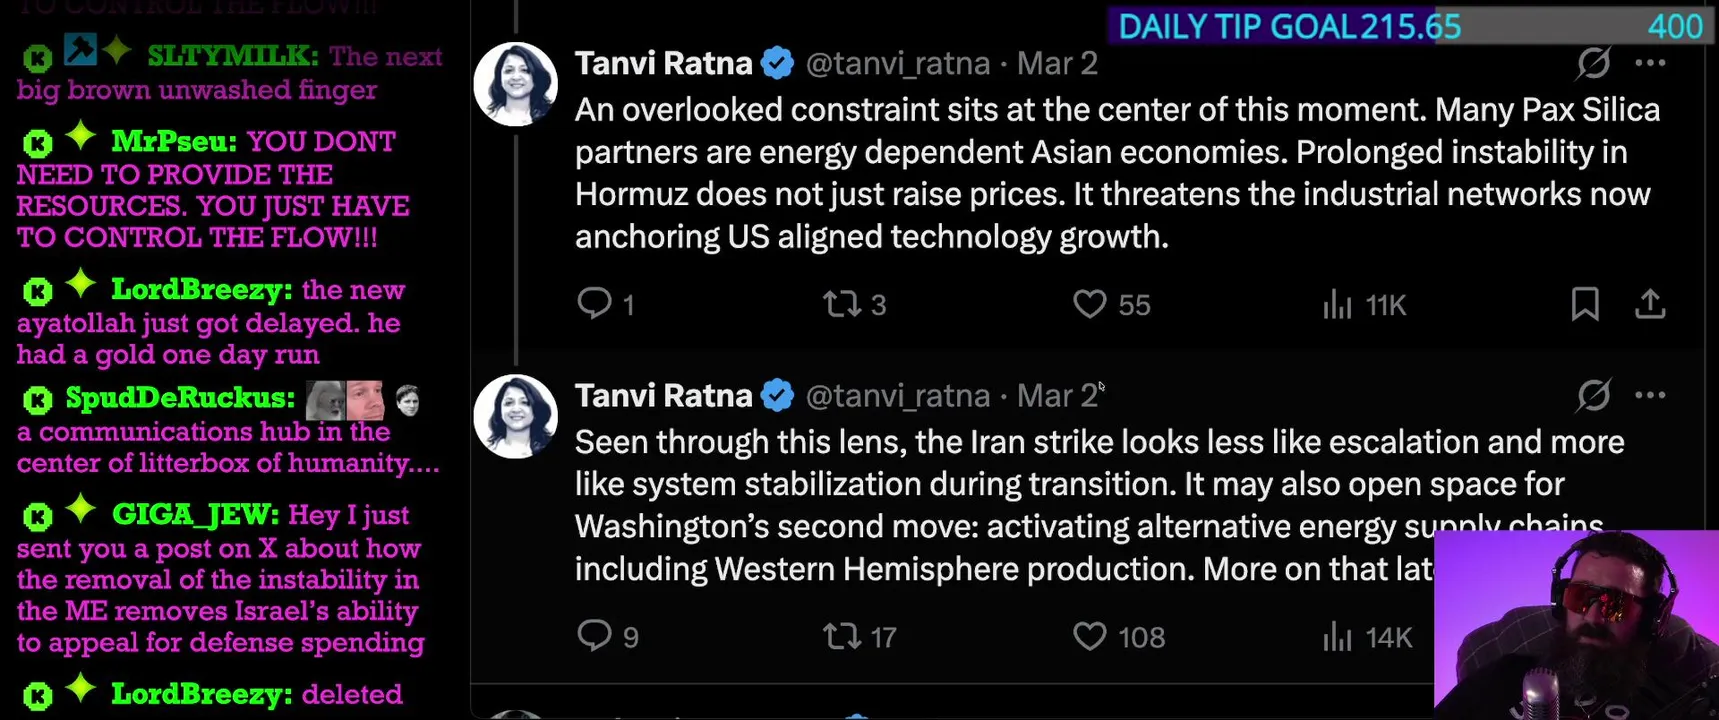Repost the tweet with 17 reposts
Image resolution: width=1719 pixels, height=720 pixels.
point(841,636)
